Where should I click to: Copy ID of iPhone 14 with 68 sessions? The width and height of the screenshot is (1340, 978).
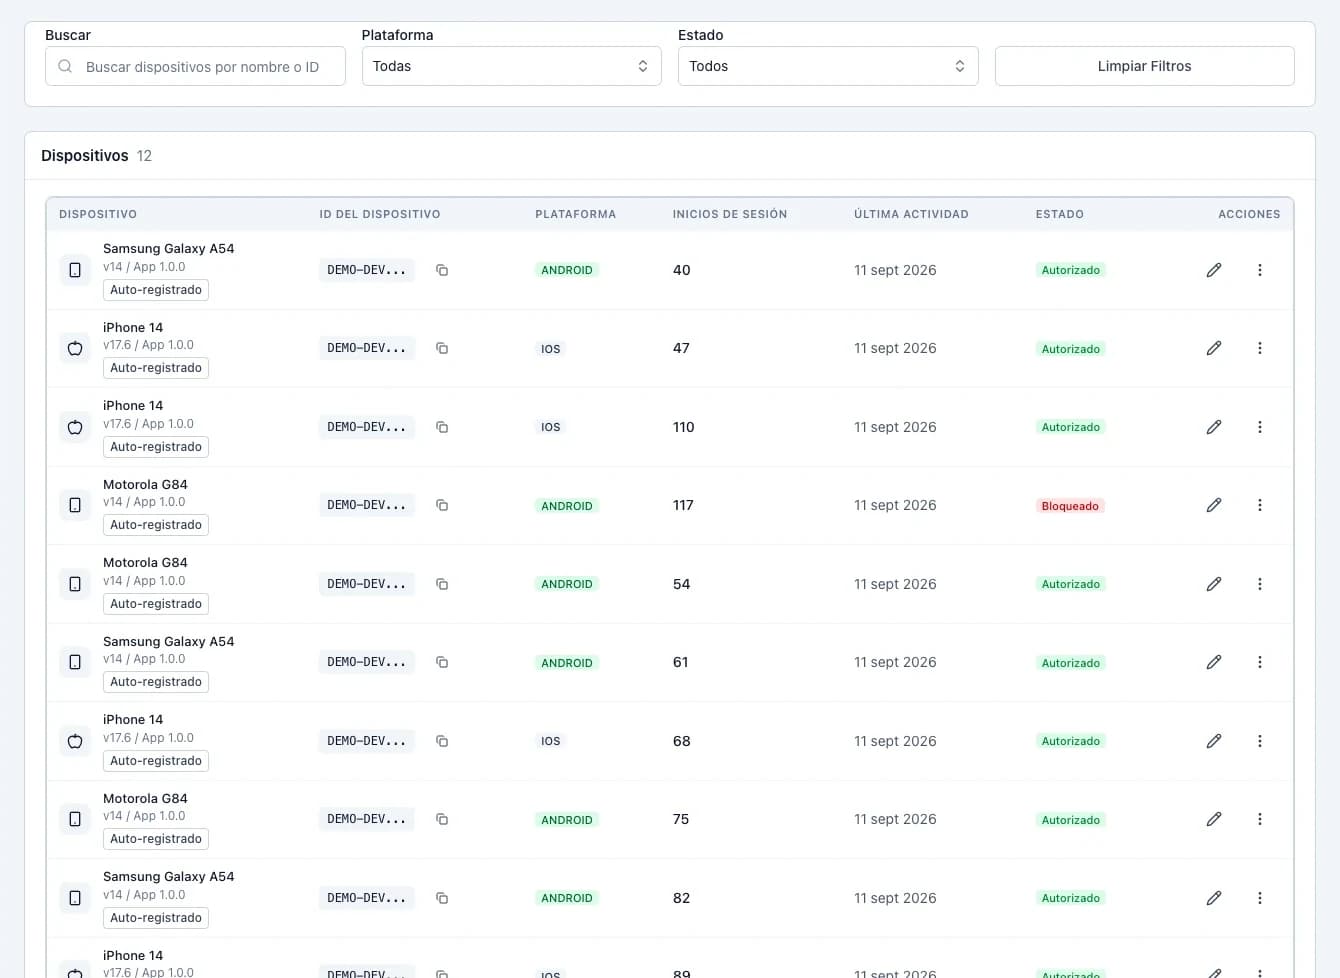click(442, 741)
